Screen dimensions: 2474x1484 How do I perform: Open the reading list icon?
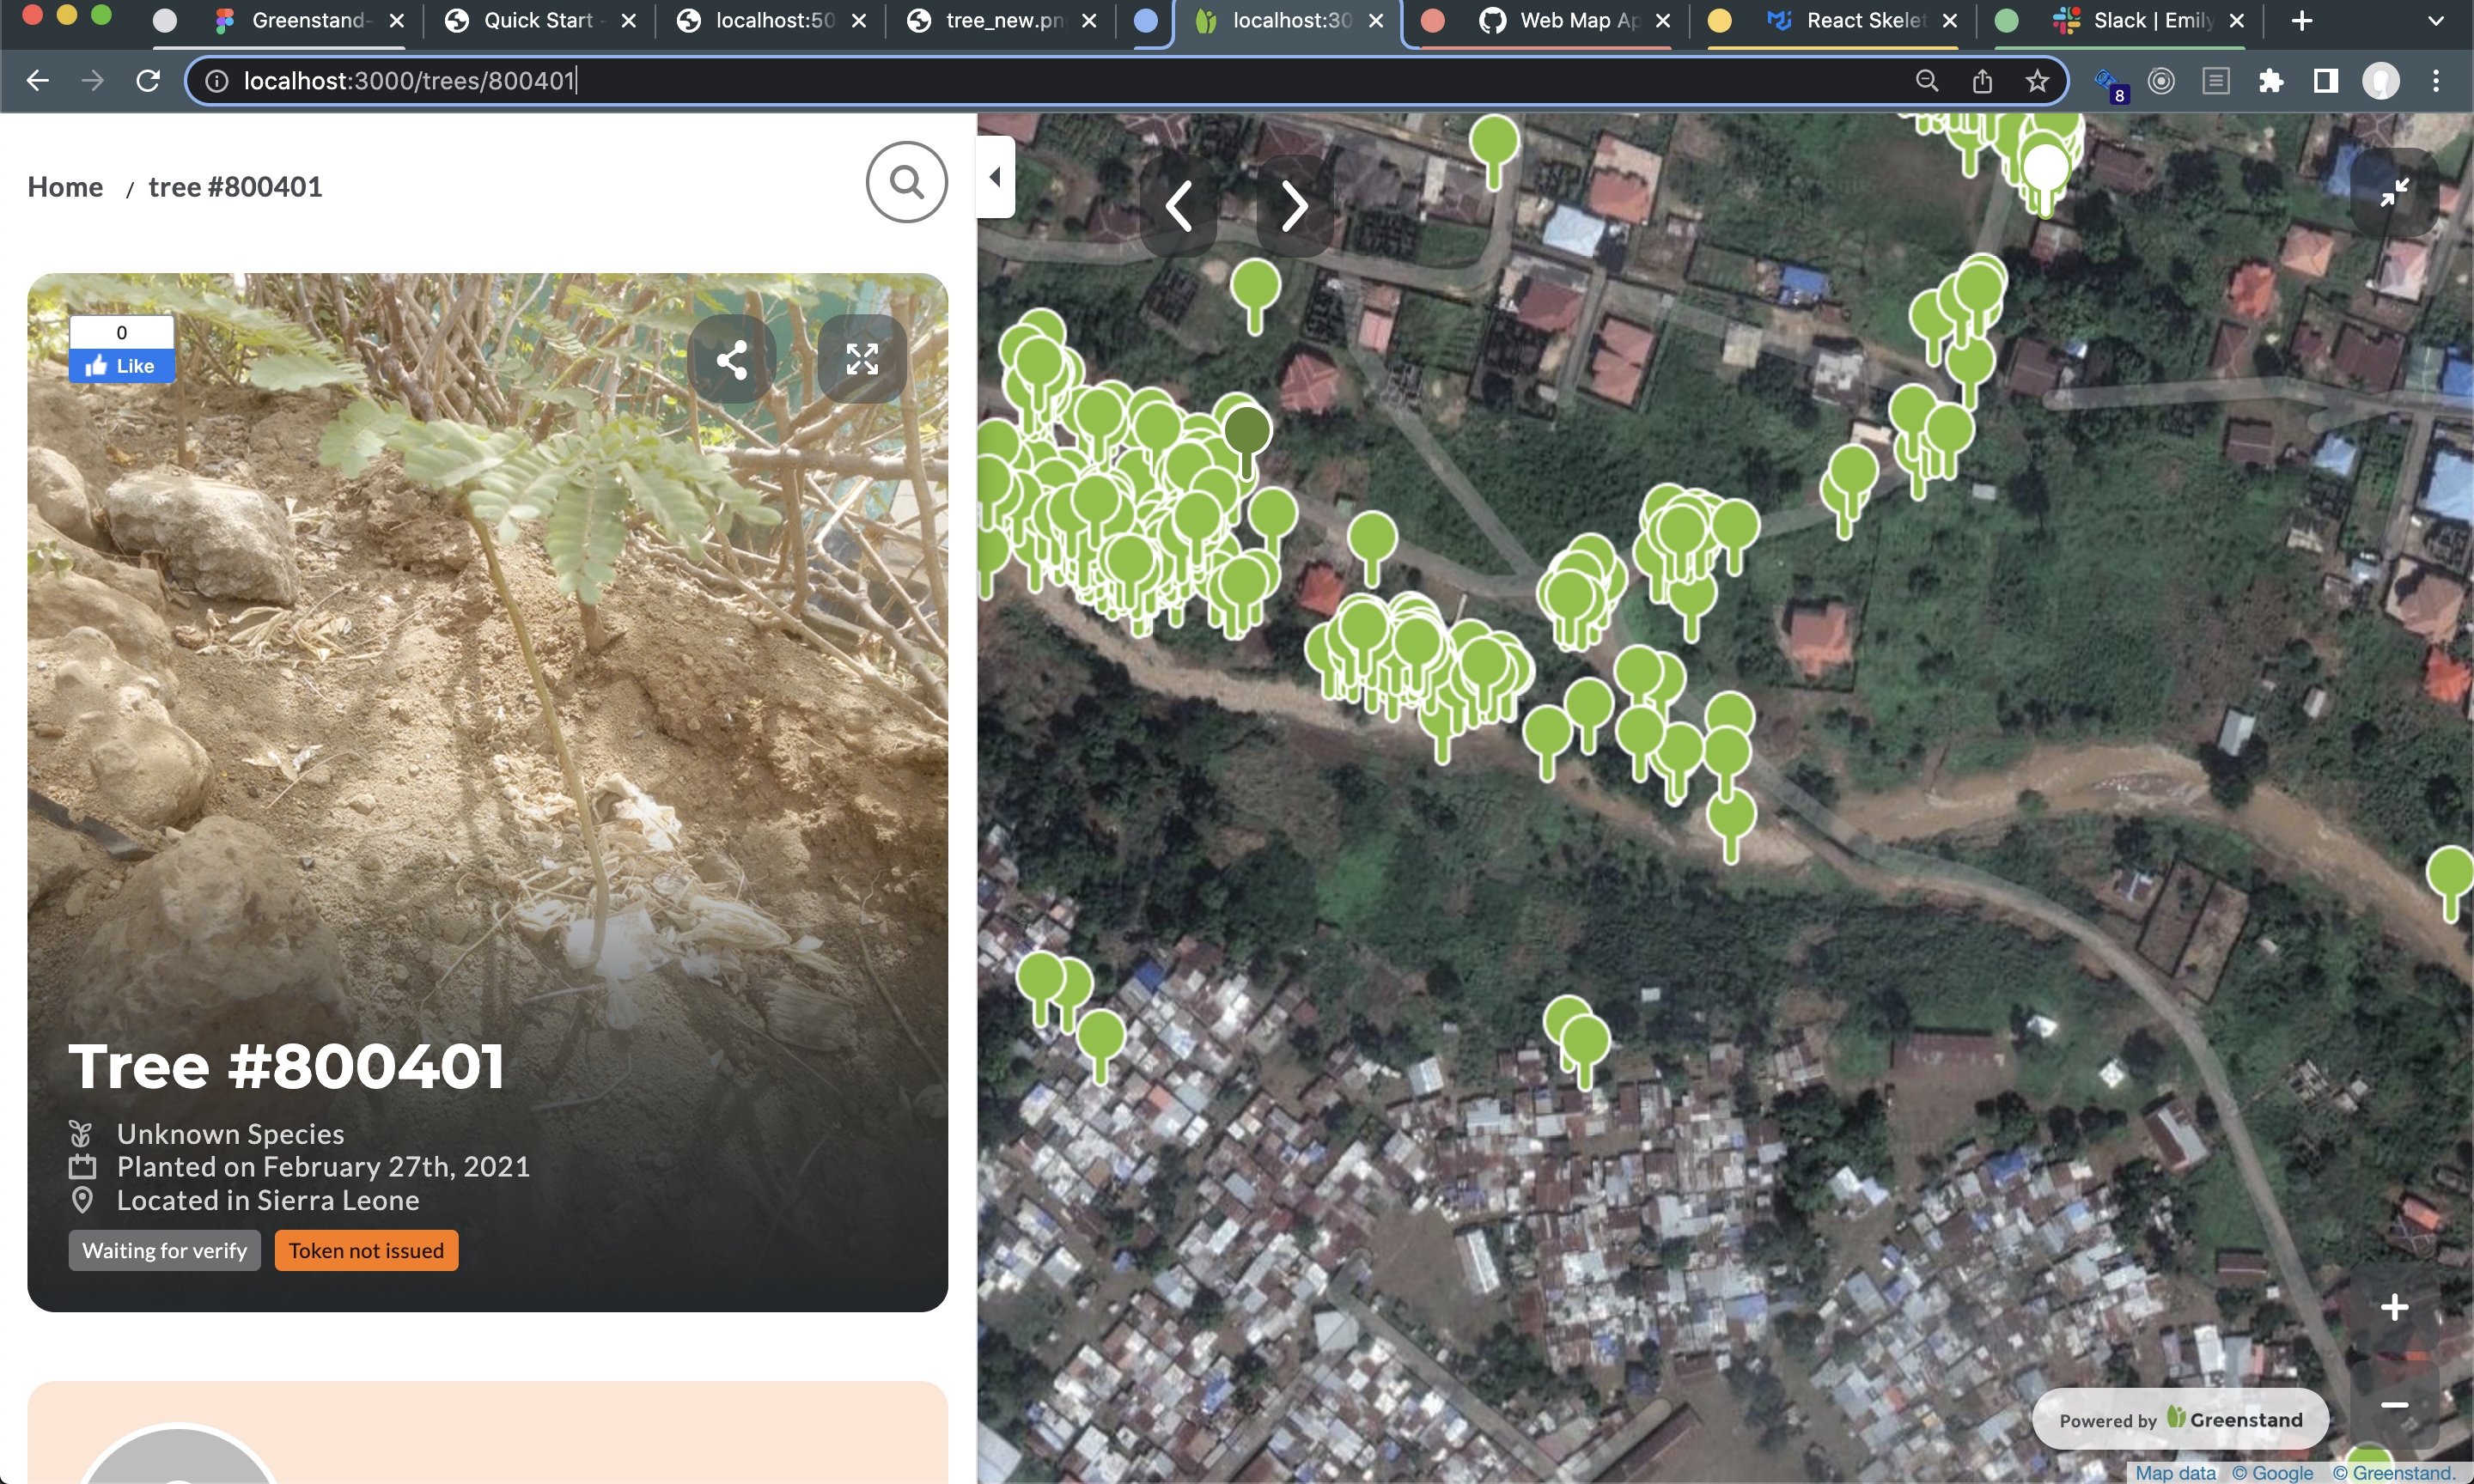[2216, 81]
